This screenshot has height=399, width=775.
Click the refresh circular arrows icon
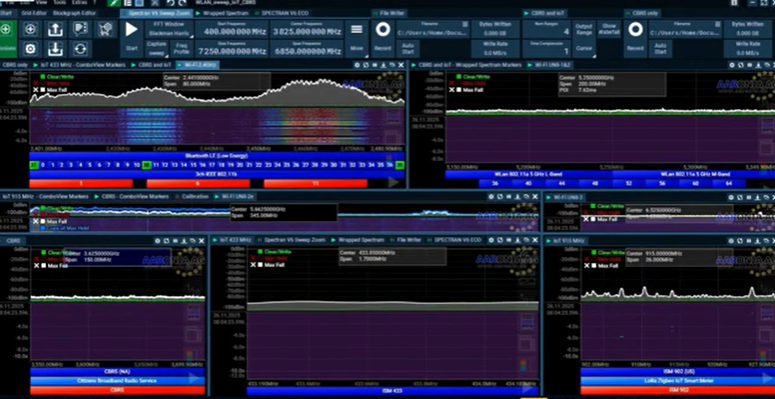[80, 49]
